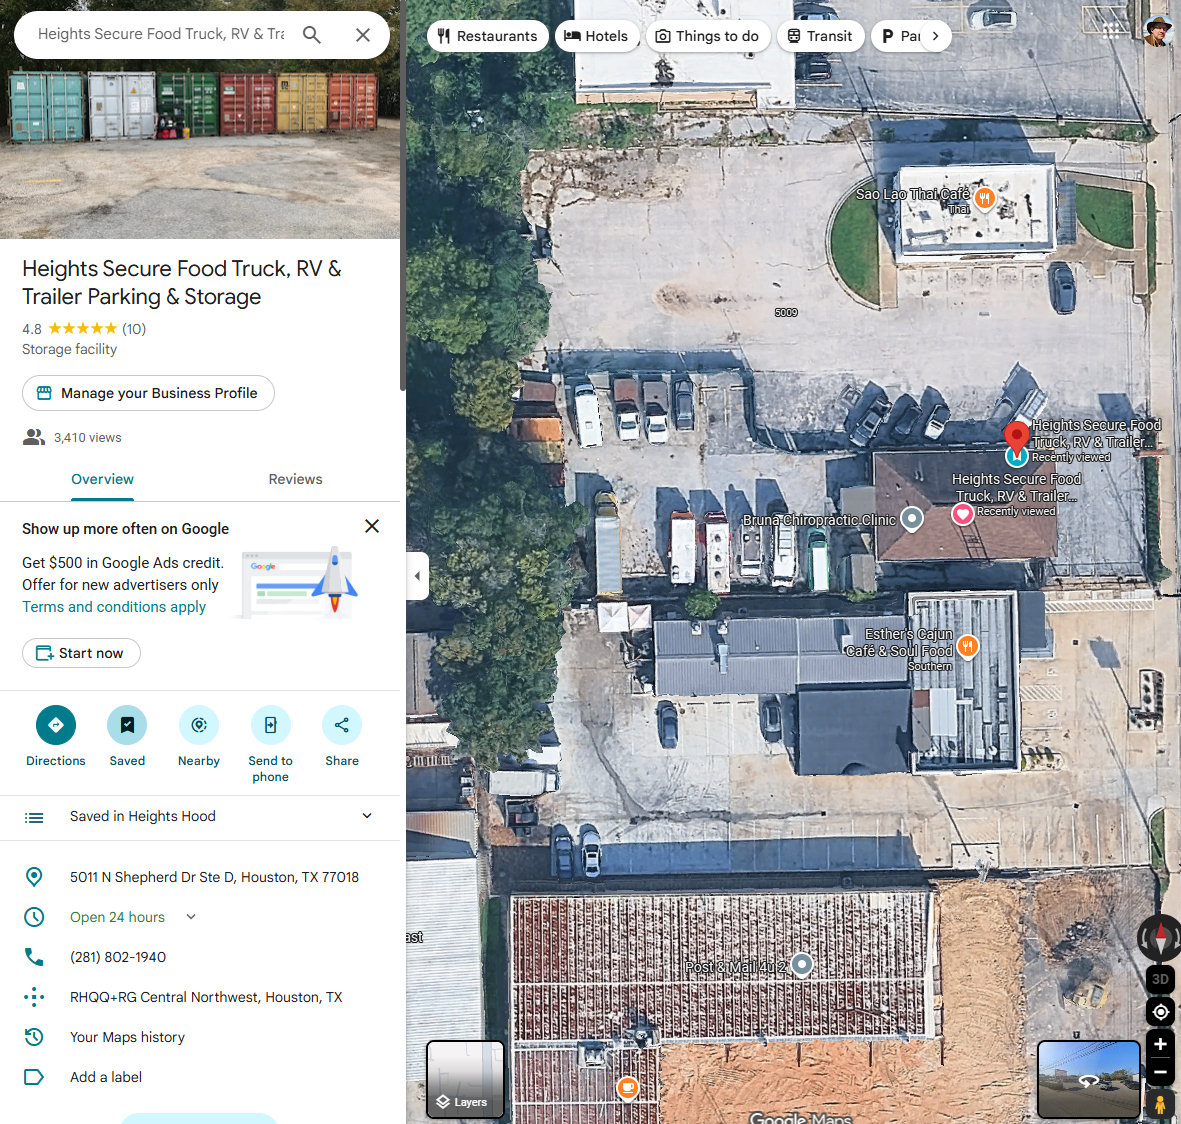This screenshot has width=1181, height=1124.
Task: Copy address 5011 N Shepherd Dr Ste D
Action: 214,878
